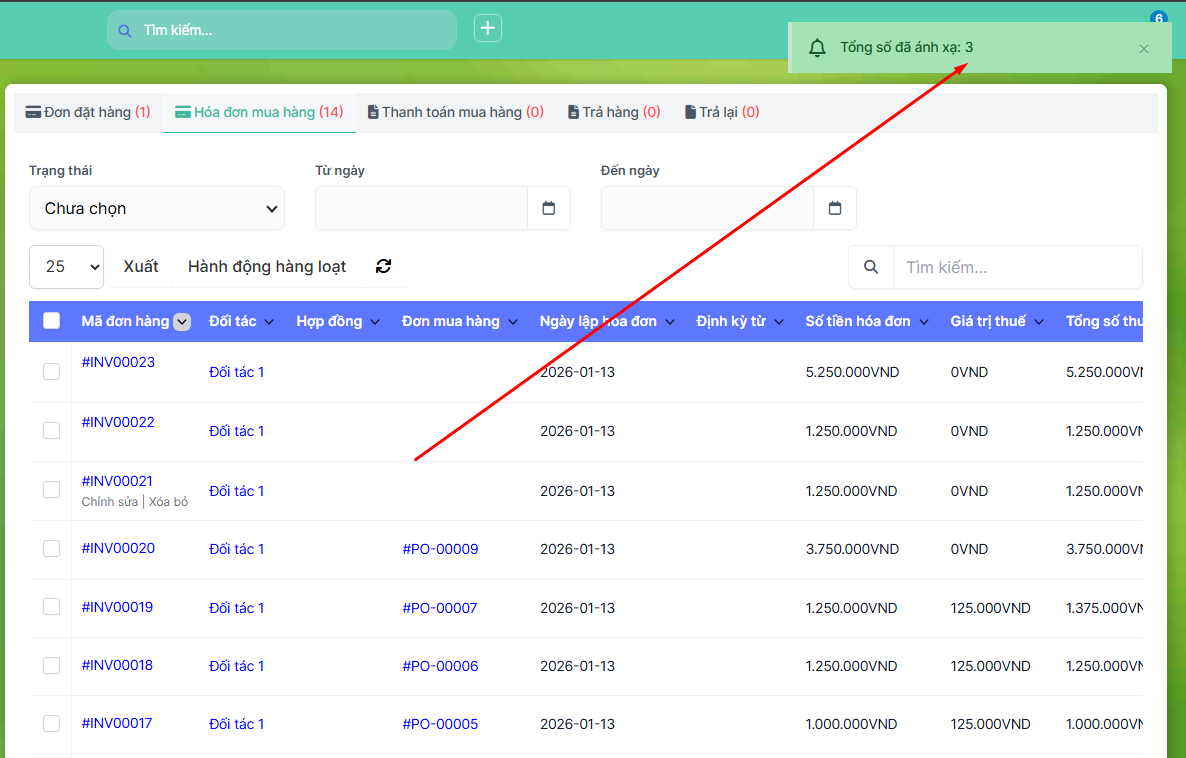Click Hành động hàng loạt button
This screenshot has height=758, width=1186.
(x=267, y=267)
